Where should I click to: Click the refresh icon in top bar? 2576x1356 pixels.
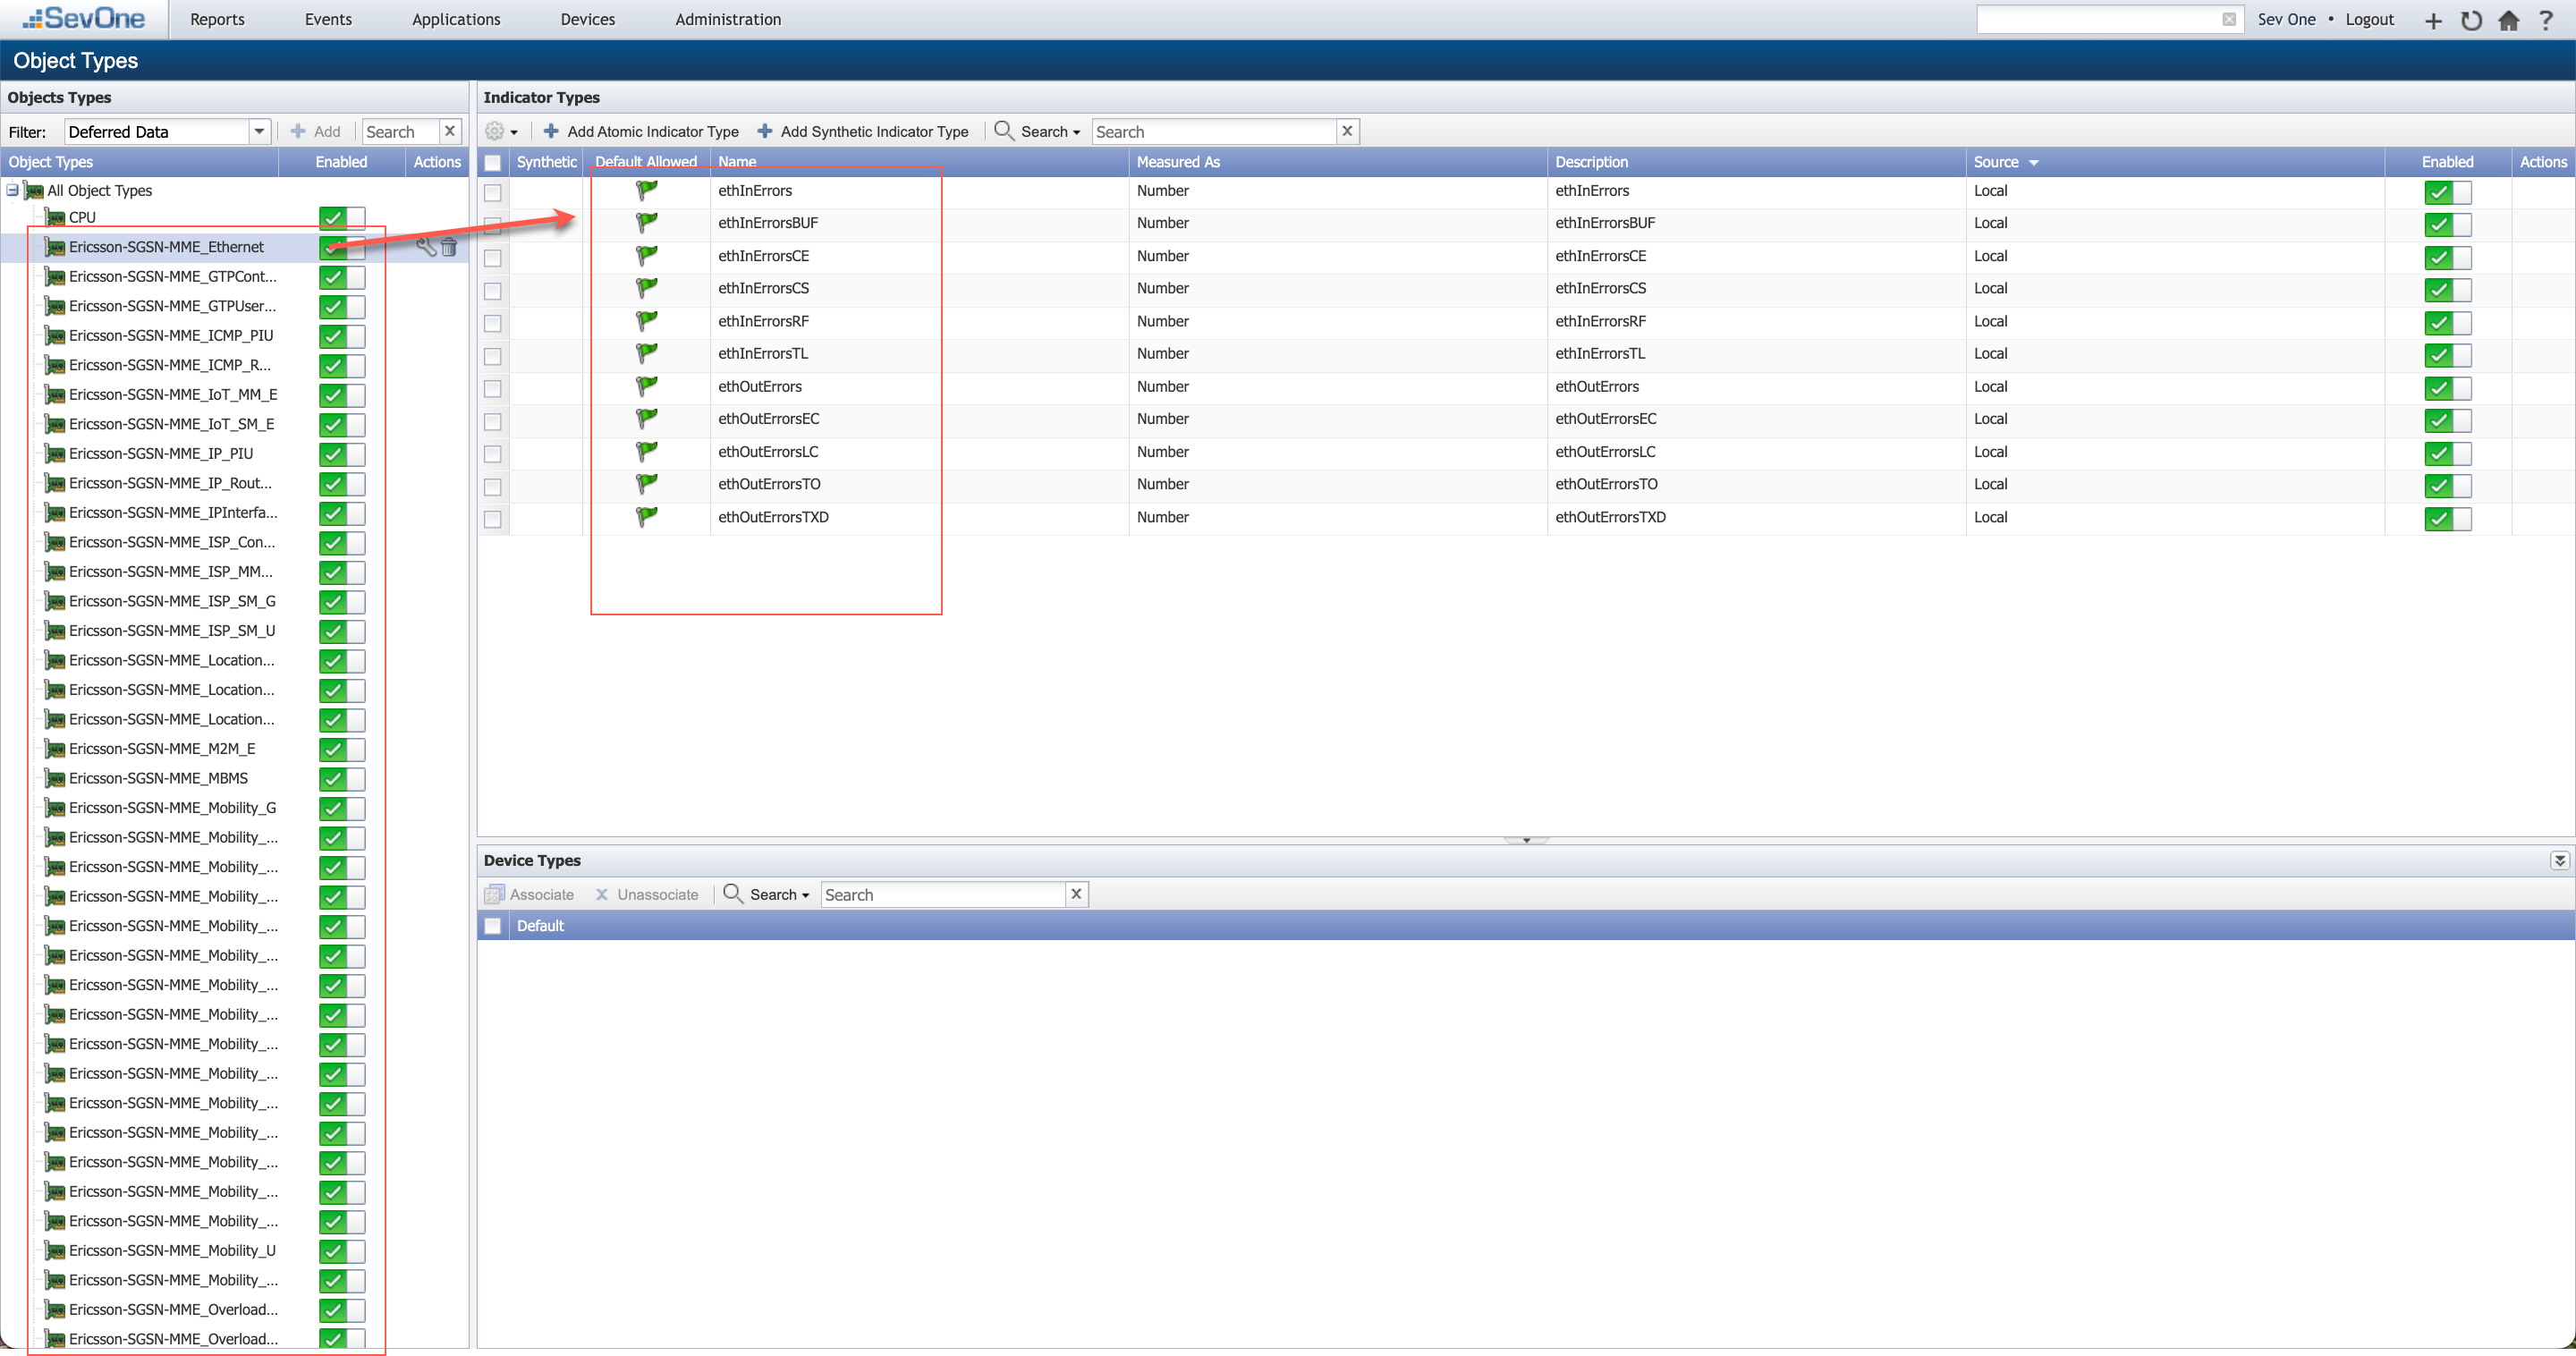2471,21
